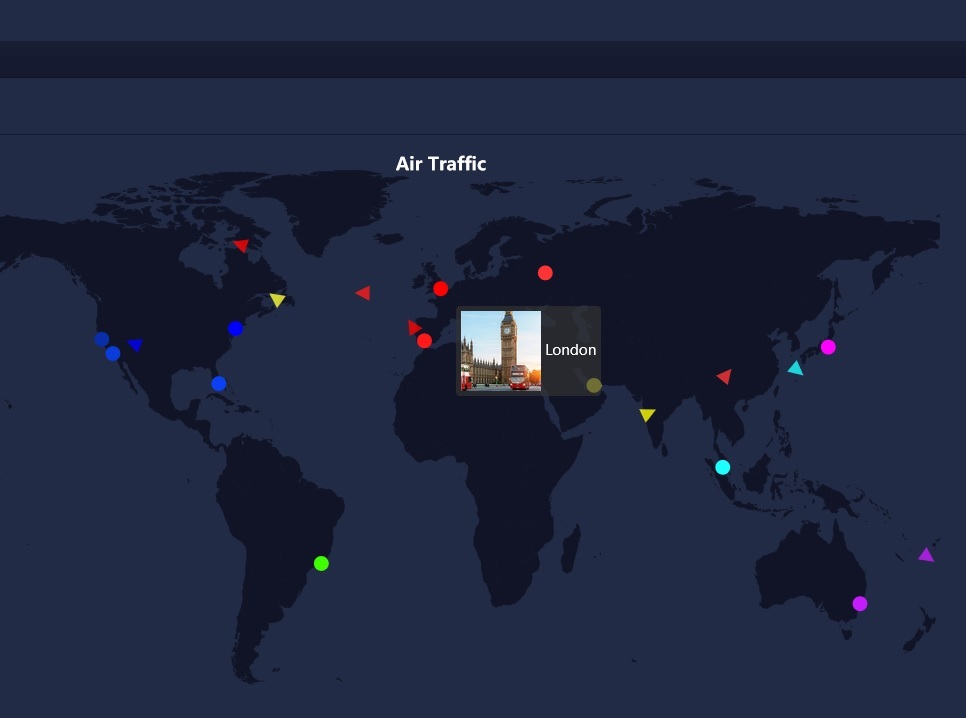
Task: Click the London label in the tooltip
Action: (570, 350)
